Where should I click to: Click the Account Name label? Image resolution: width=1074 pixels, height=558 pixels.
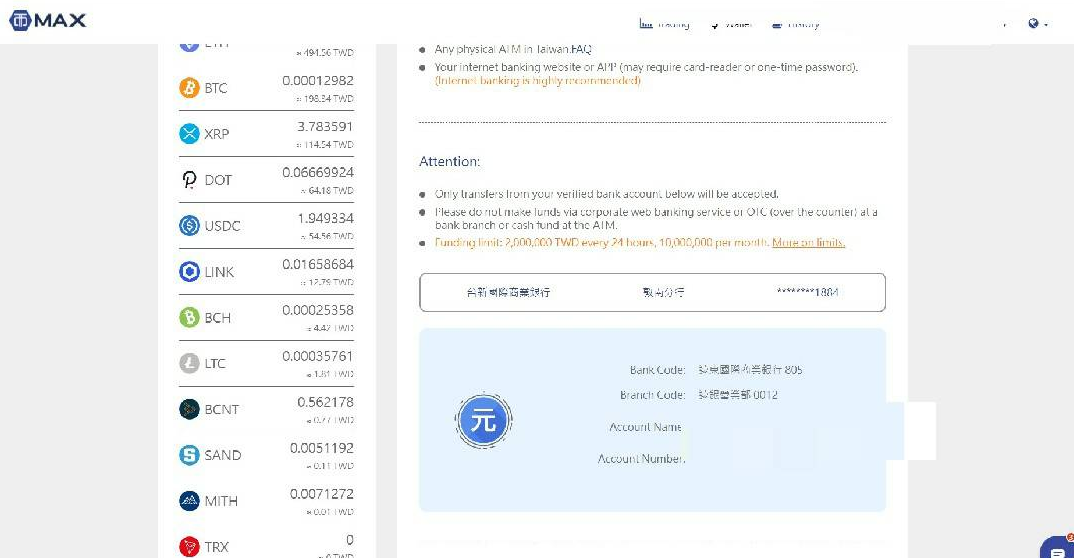tap(645, 427)
